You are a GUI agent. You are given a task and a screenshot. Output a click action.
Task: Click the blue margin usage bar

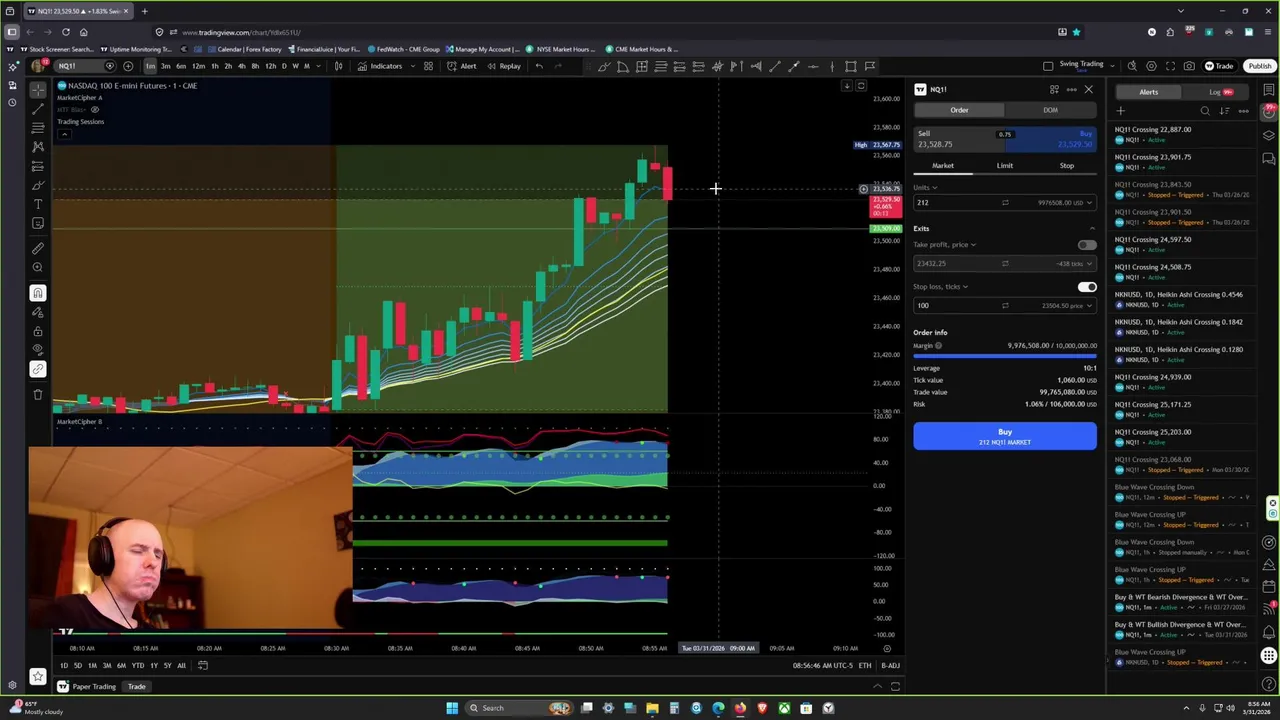(x=1004, y=356)
